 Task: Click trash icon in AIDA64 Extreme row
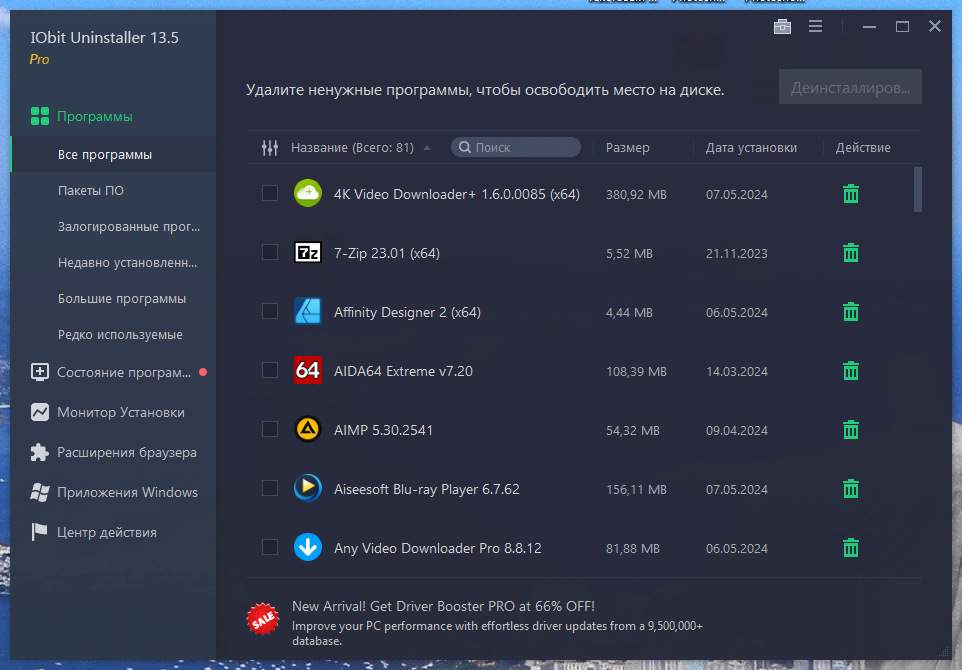coord(850,371)
